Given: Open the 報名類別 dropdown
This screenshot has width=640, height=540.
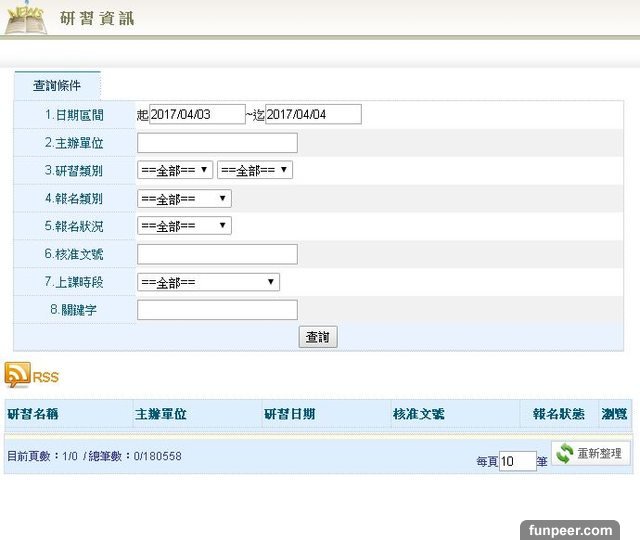Looking at the screenshot, I should click(x=184, y=198).
